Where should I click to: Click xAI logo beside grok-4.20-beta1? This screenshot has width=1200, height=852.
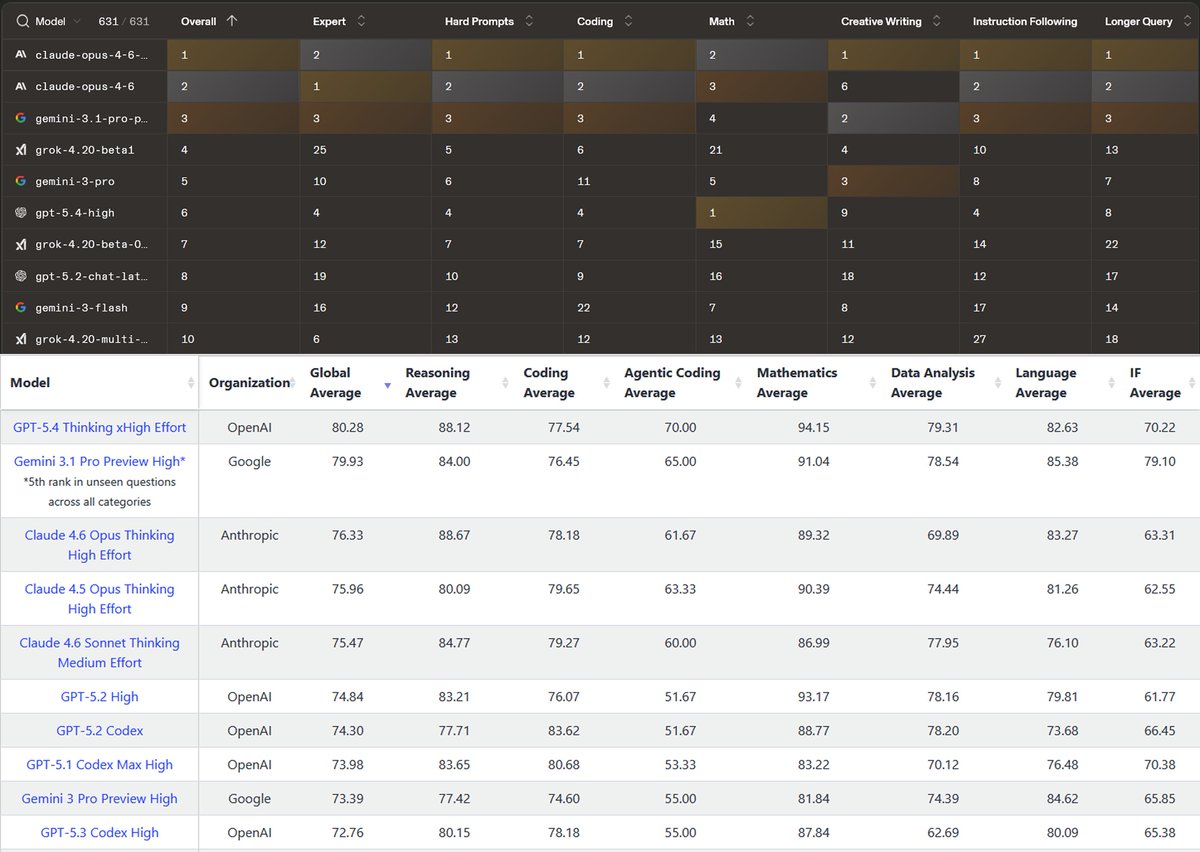click(x=21, y=150)
